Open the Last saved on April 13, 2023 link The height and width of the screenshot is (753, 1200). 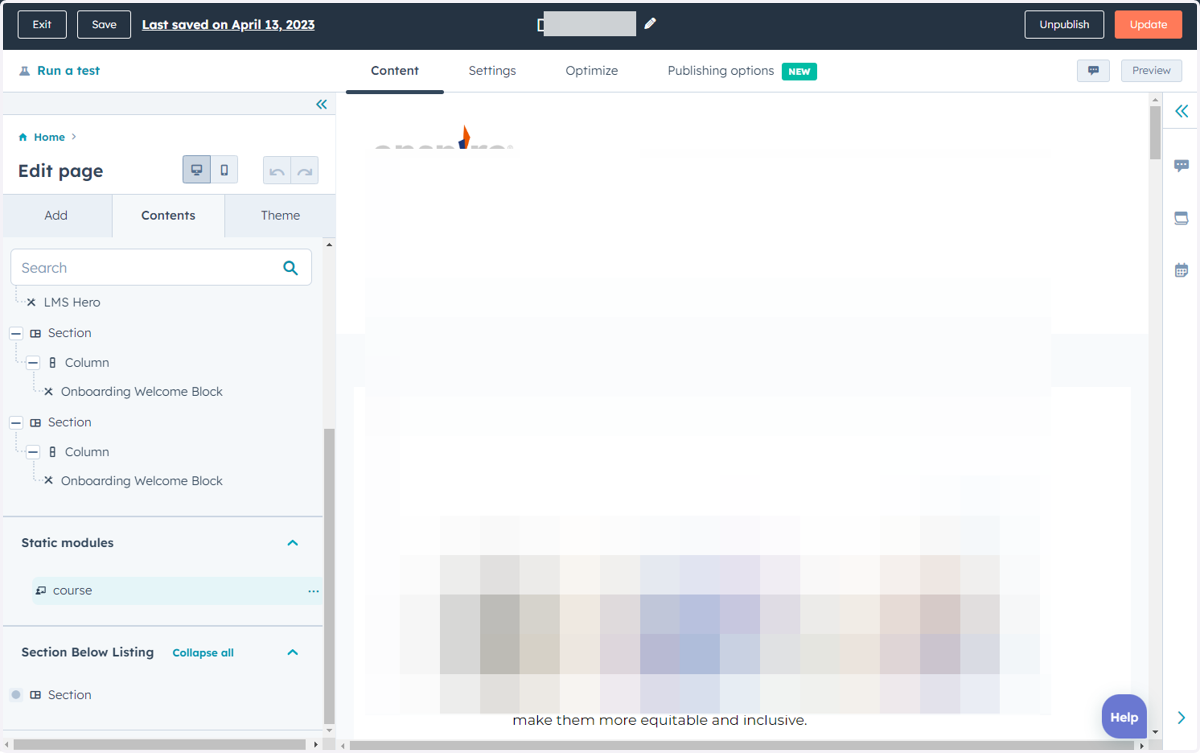point(228,24)
